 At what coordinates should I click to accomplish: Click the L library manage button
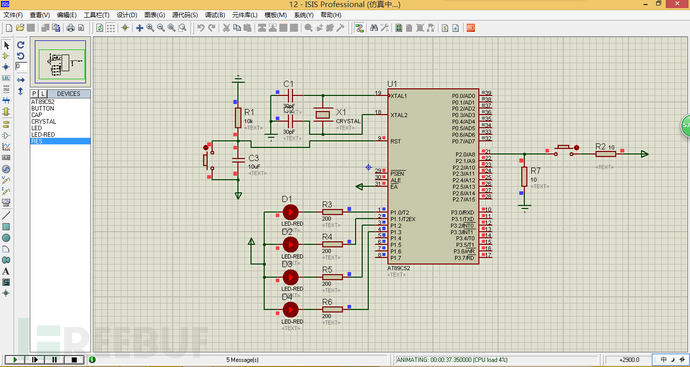click(42, 94)
